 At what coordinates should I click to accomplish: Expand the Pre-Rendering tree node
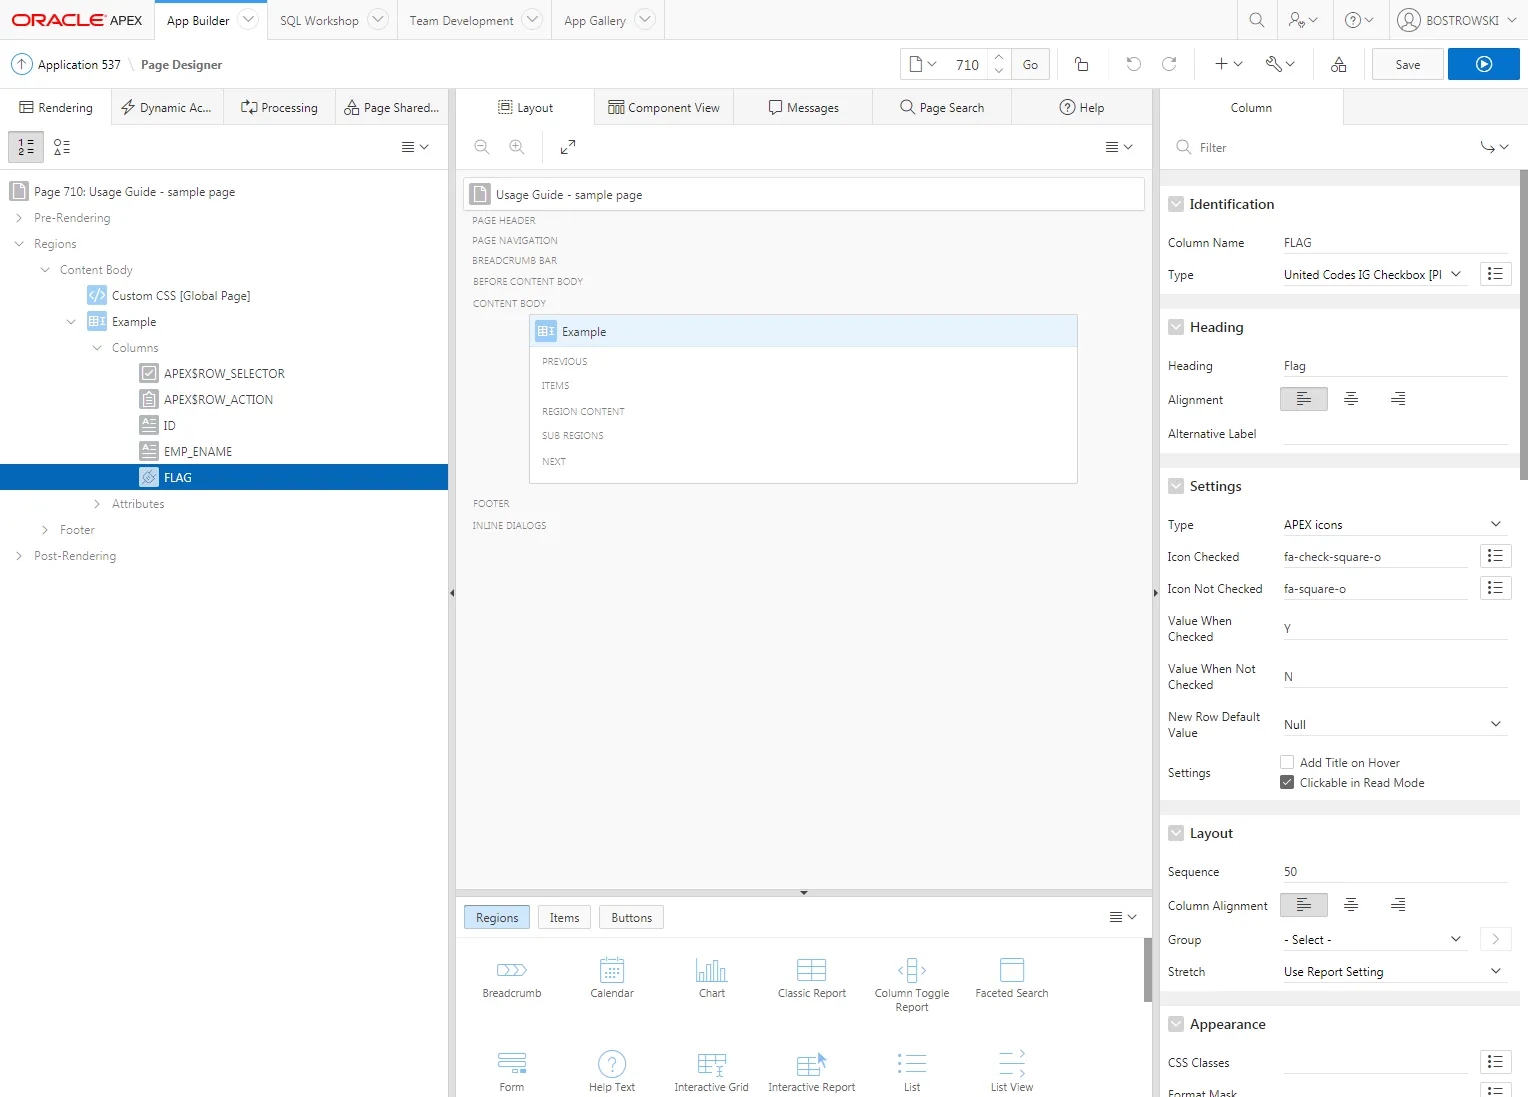(x=19, y=218)
